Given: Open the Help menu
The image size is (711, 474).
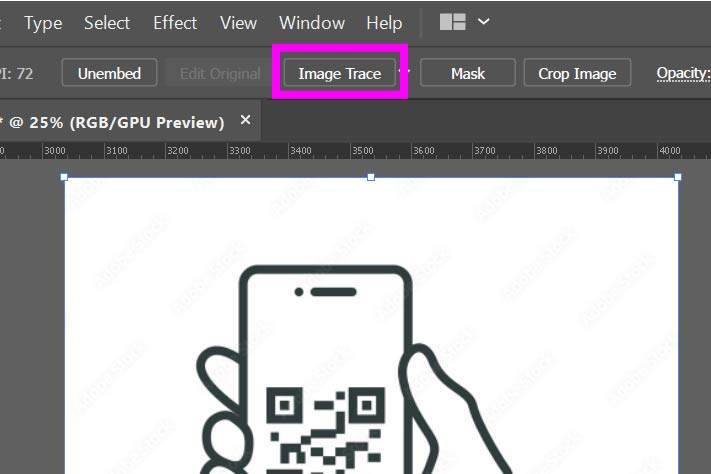Looking at the screenshot, I should point(384,23).
